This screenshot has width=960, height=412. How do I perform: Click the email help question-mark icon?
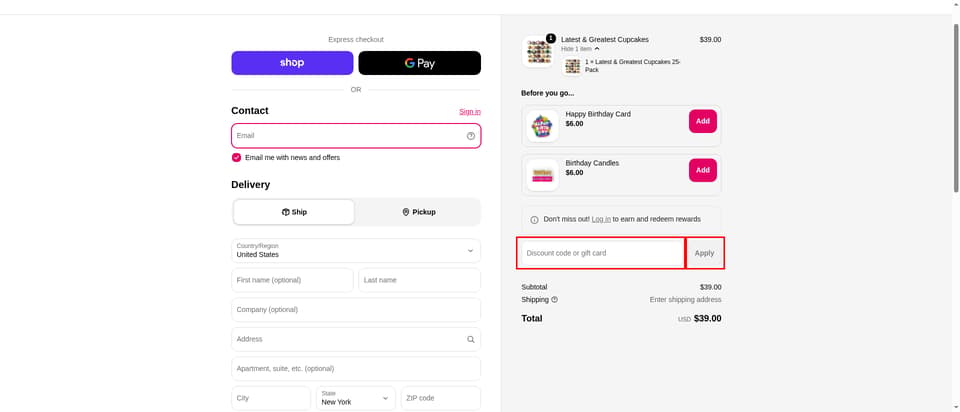tap(470, 136)
